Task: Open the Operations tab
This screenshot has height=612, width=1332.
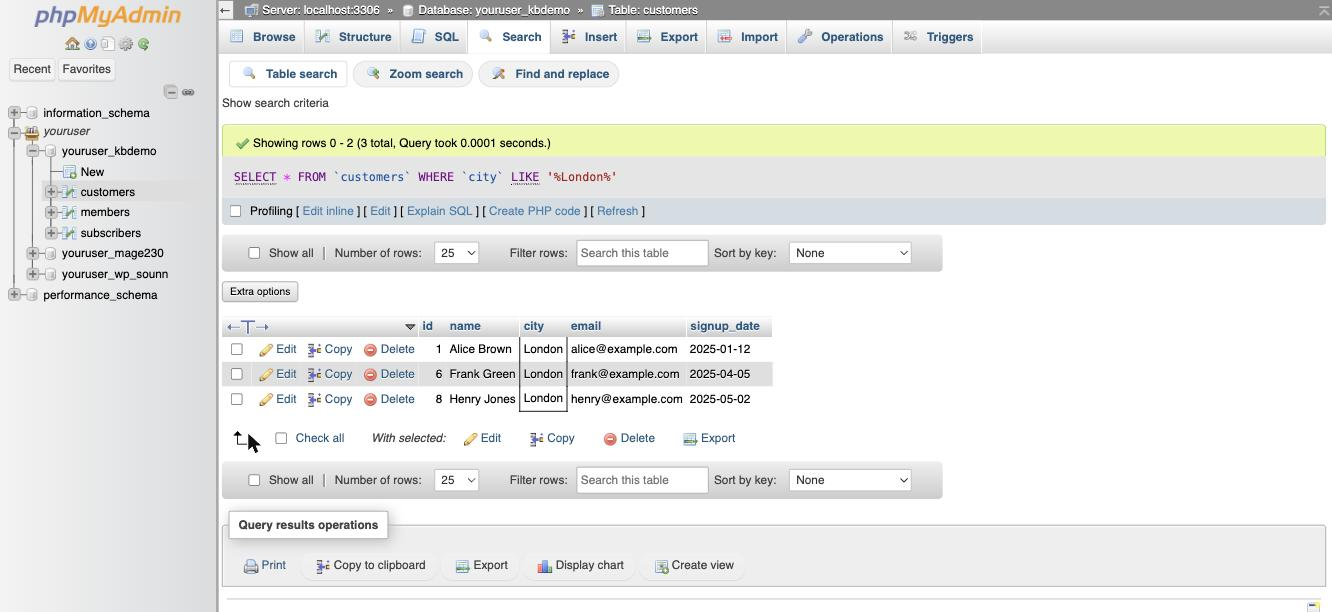Action: [840, 37]
